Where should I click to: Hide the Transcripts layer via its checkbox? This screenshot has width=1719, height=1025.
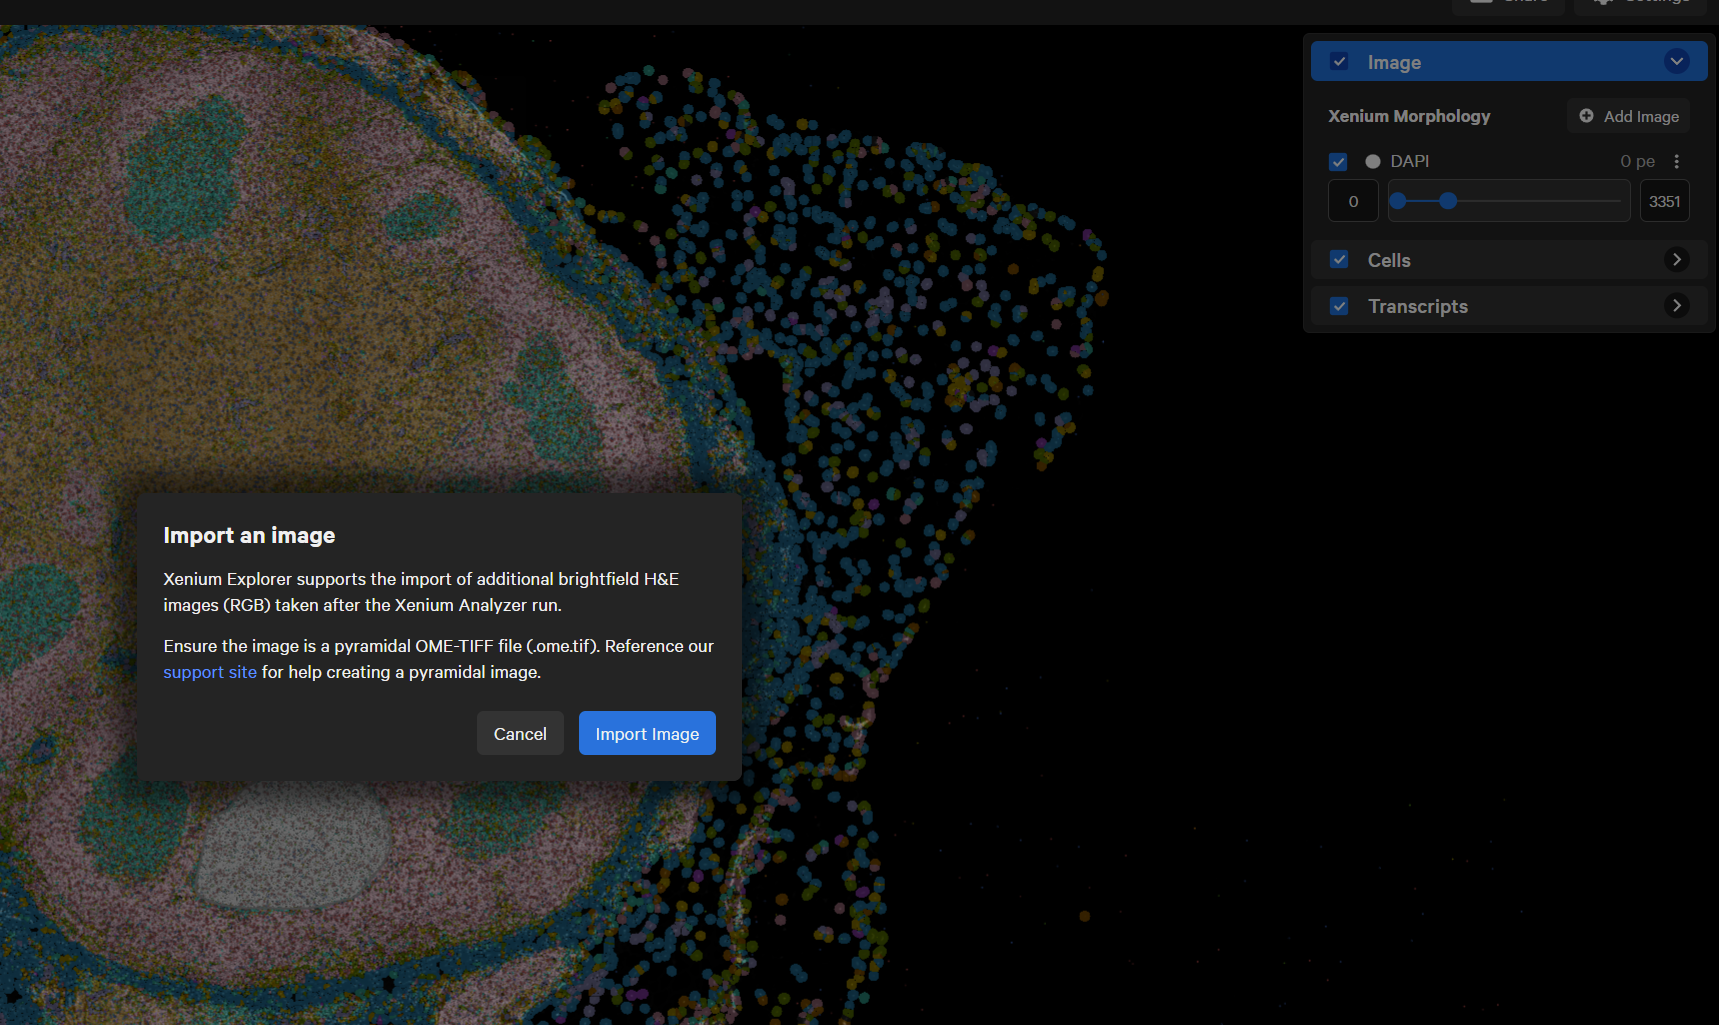coord(1340,306)
